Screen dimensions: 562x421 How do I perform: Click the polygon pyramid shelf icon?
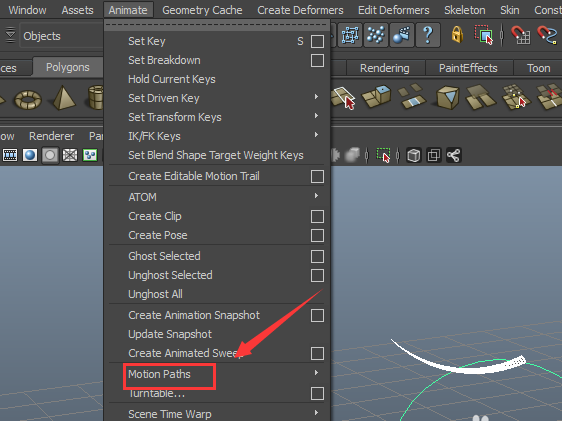point(64,98)
